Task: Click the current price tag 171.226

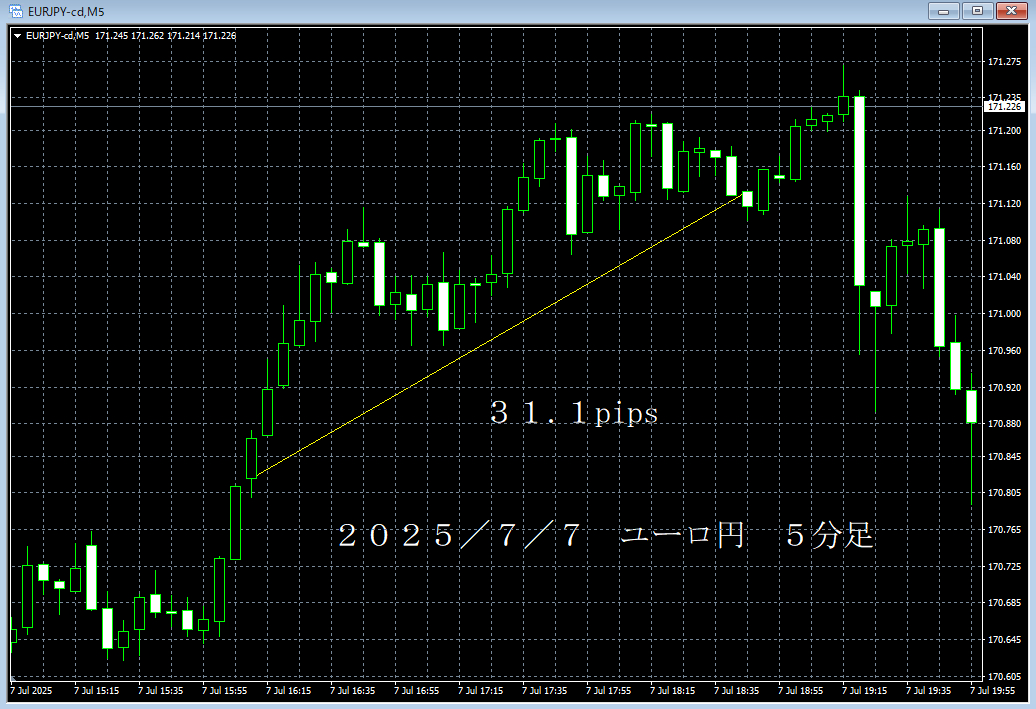Action: pos(1004,106)
